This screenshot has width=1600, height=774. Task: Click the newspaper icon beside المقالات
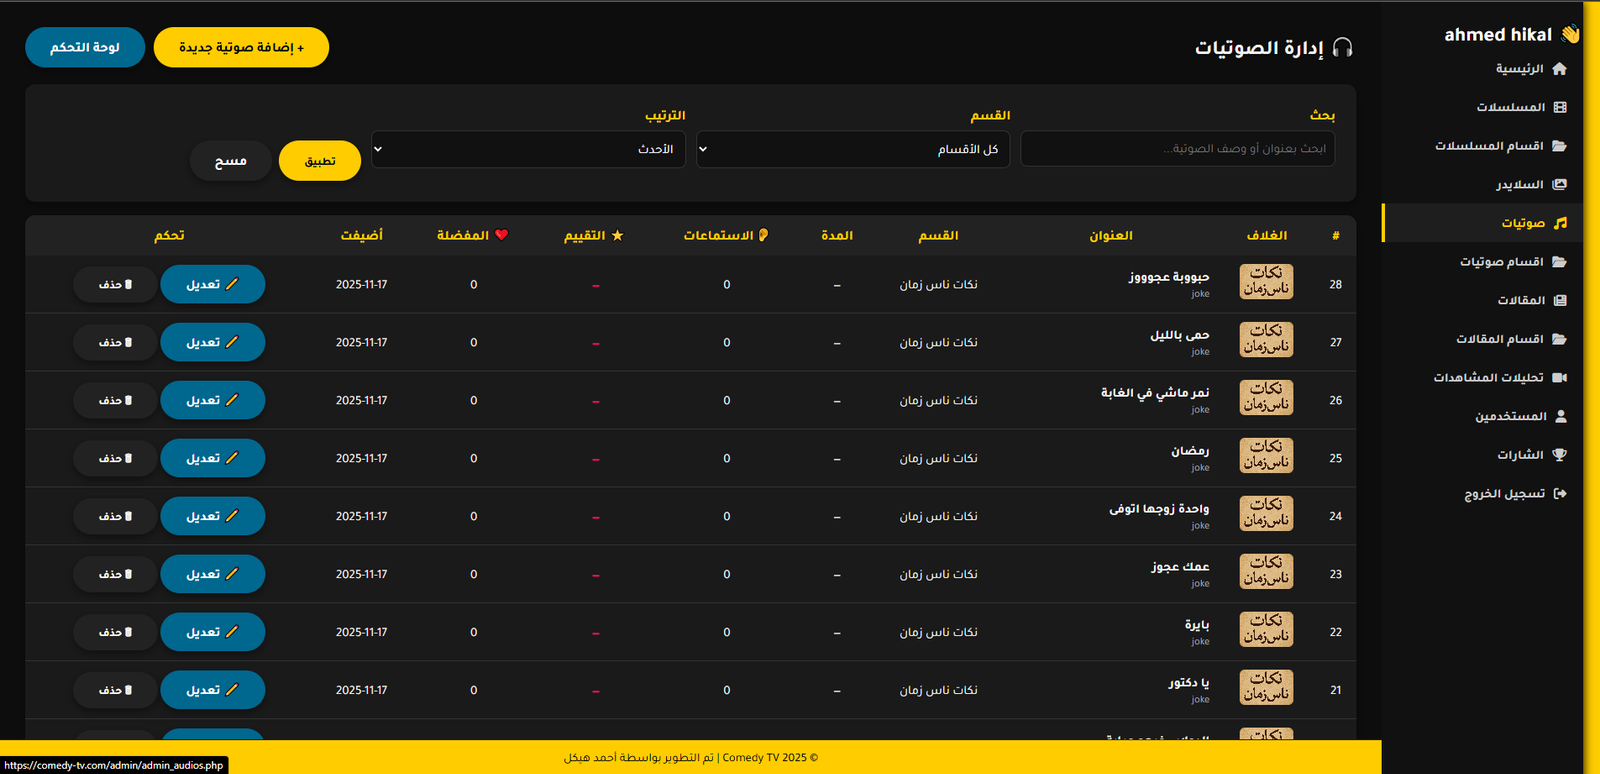1559,300
